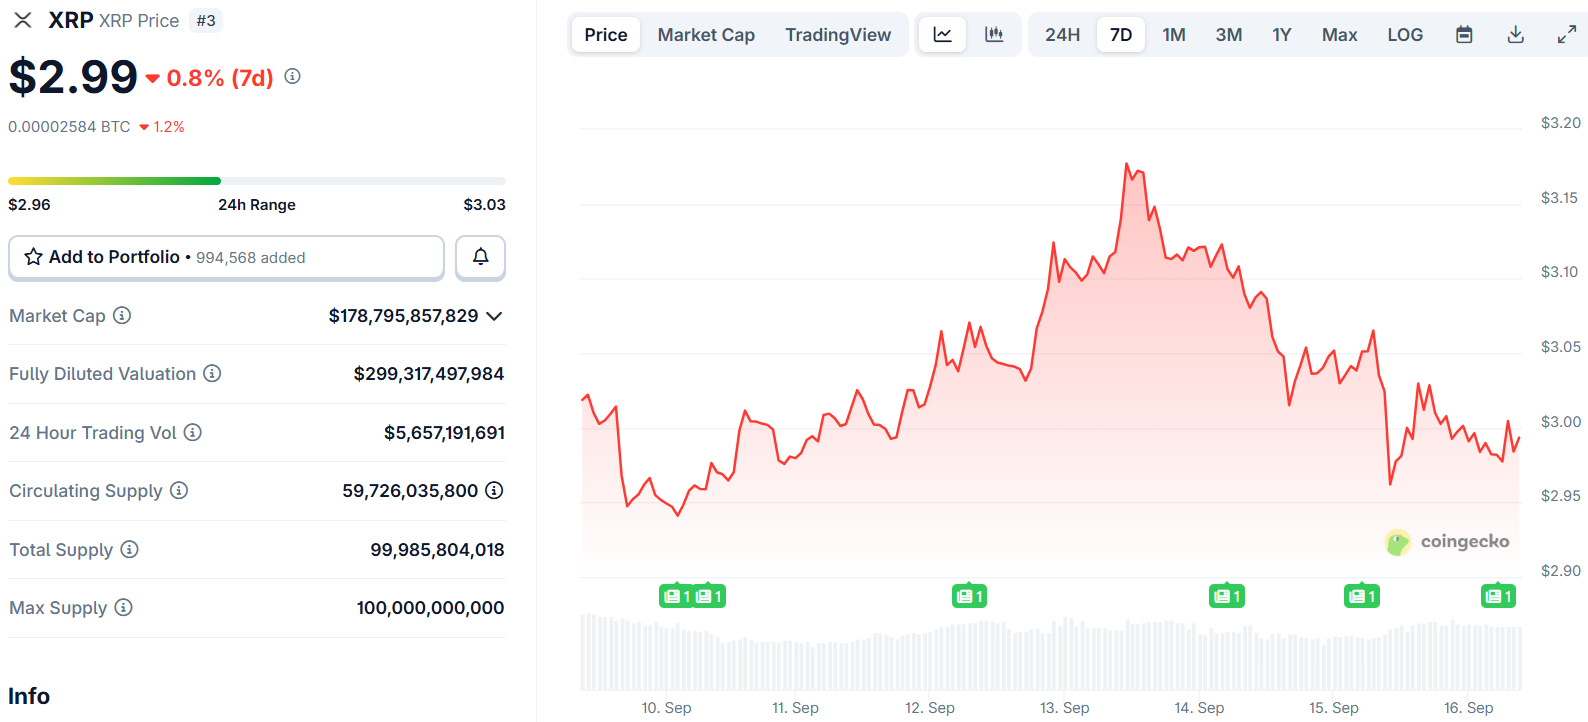Click the price alert bell icon

coord(480,257)
